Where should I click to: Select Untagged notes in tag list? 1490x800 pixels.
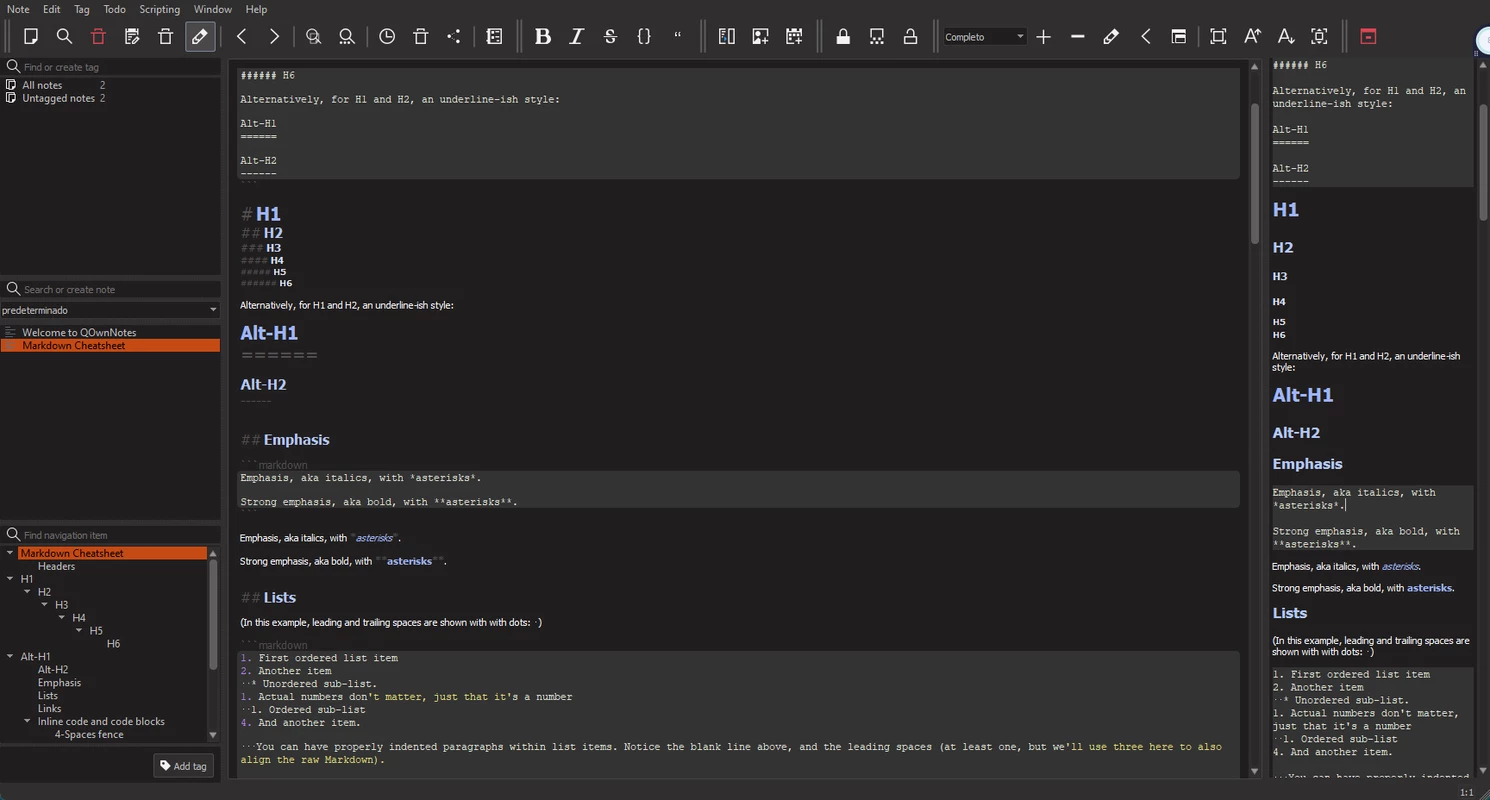pyautogui.click(x=58, y=98)
